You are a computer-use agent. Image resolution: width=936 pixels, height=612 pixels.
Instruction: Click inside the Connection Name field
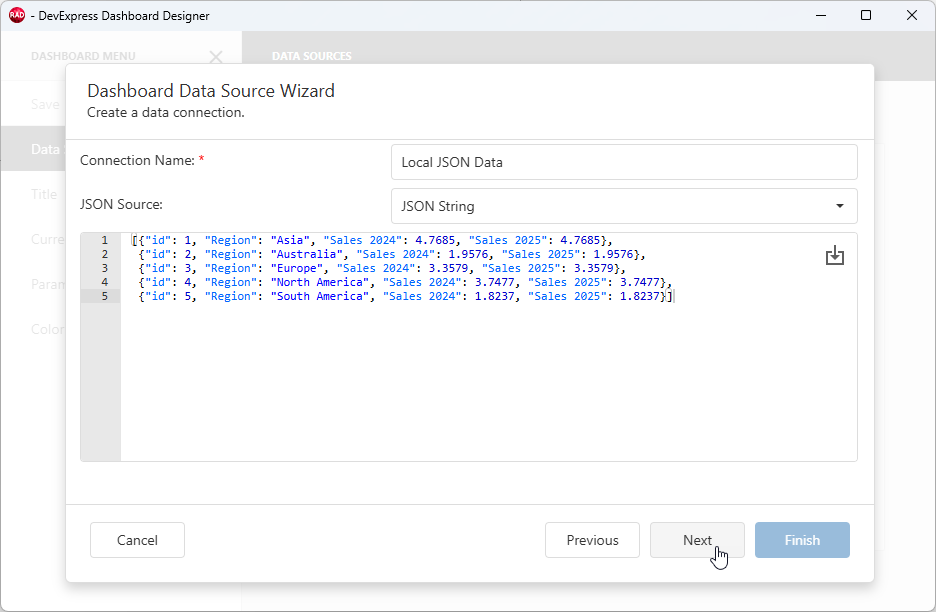coord(624,161)
